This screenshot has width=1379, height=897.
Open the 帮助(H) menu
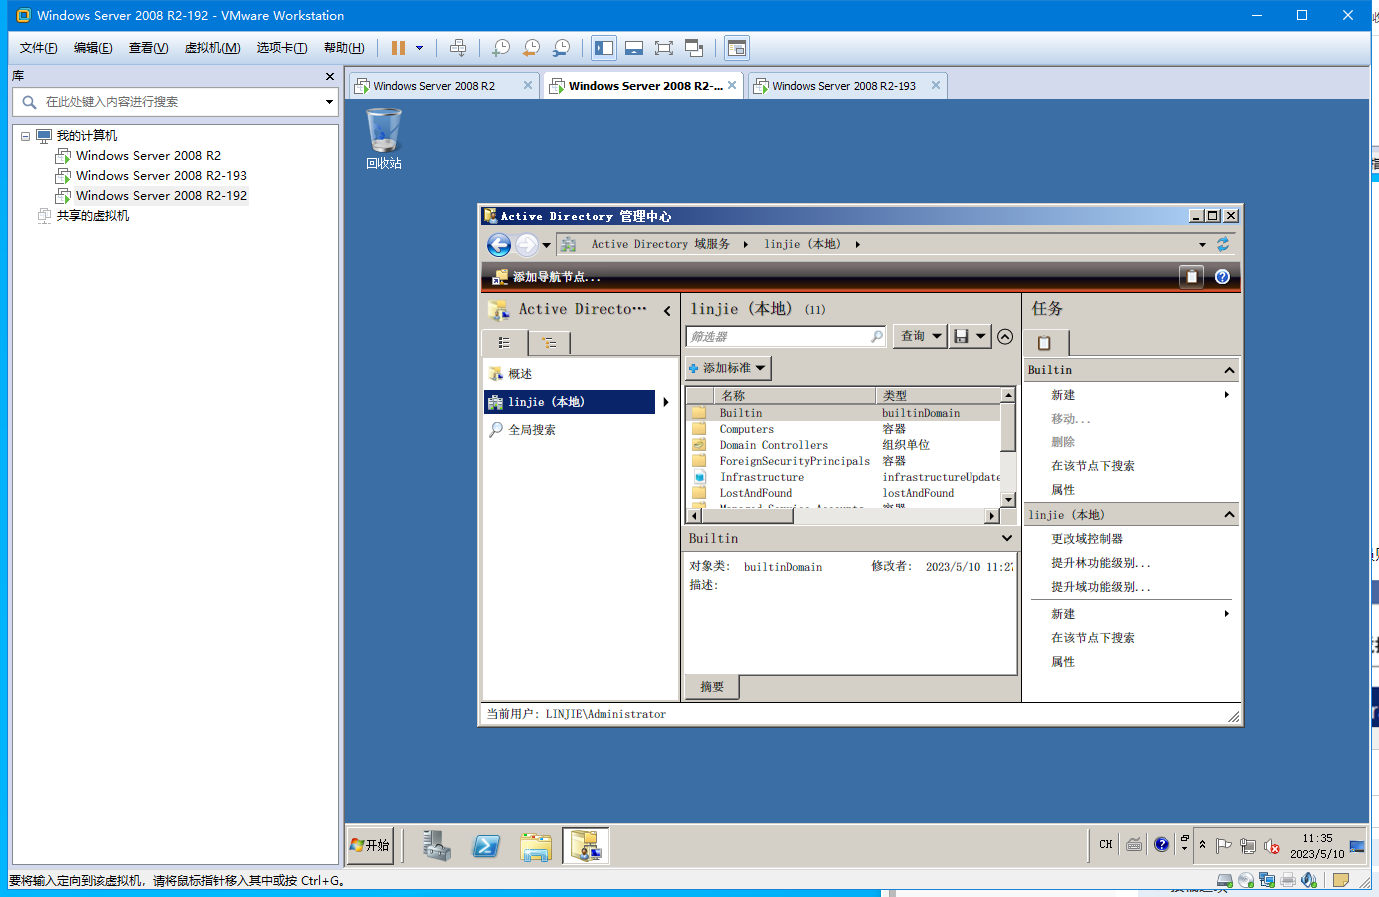[344, 48]
